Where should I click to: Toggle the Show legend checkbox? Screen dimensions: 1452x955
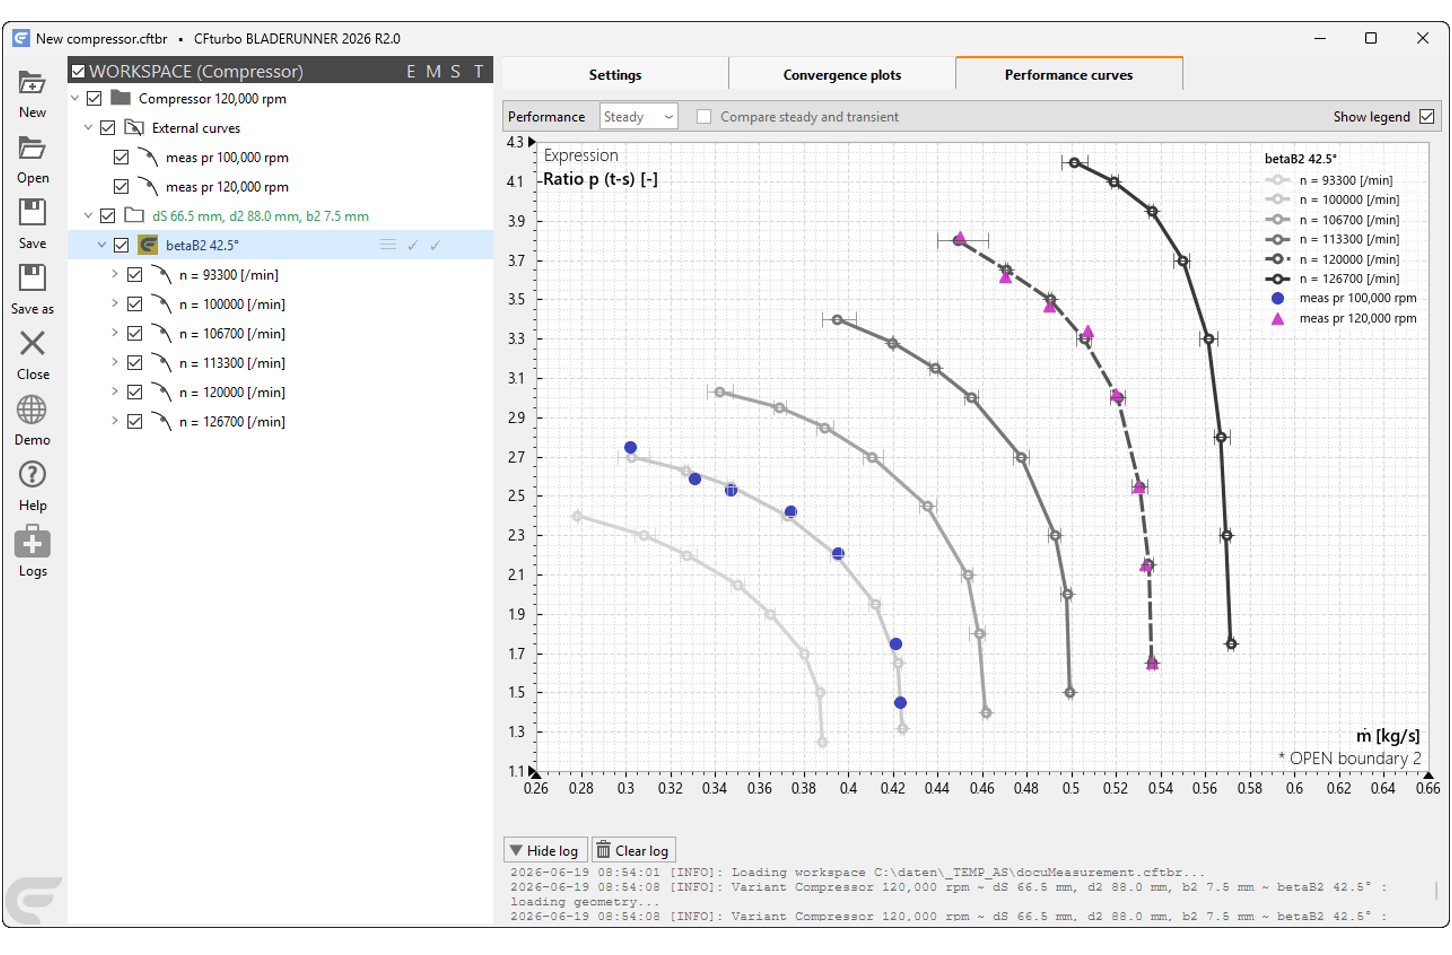point(1427,117)
